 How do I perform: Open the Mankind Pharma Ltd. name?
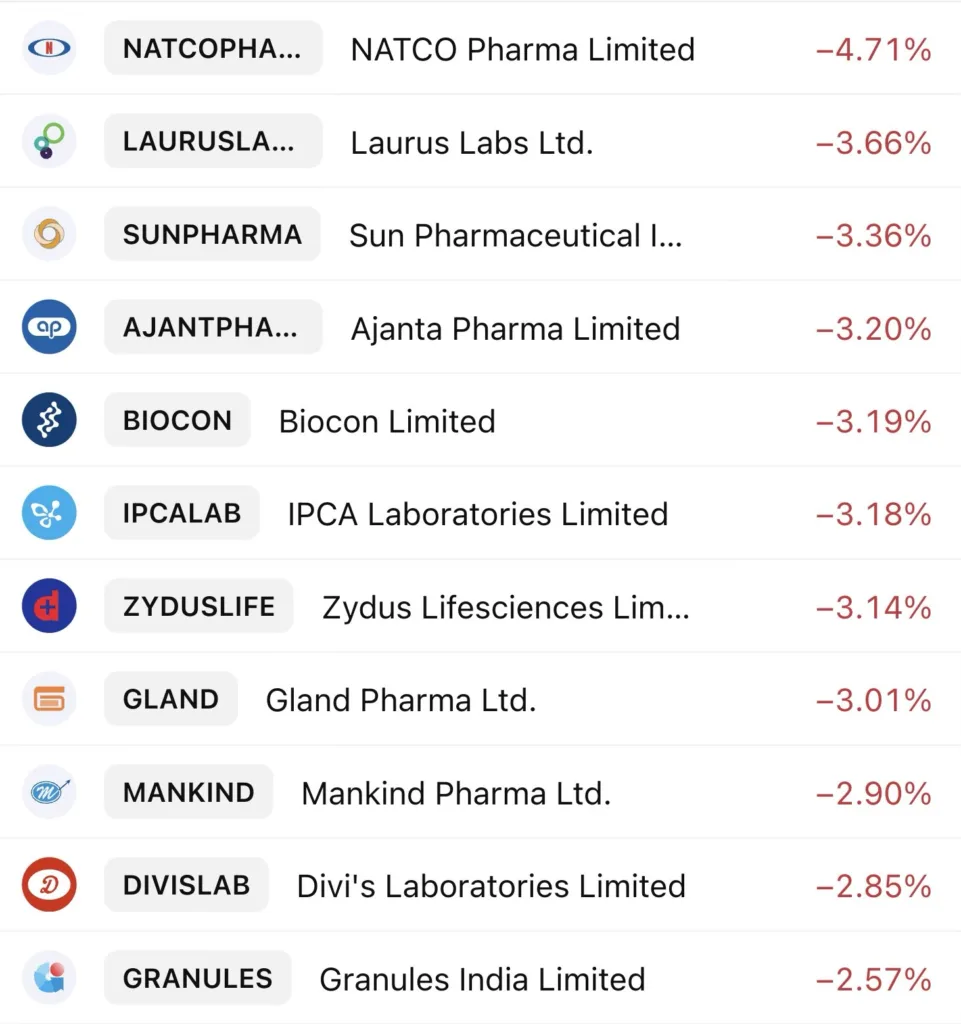(x=455, y=793)
